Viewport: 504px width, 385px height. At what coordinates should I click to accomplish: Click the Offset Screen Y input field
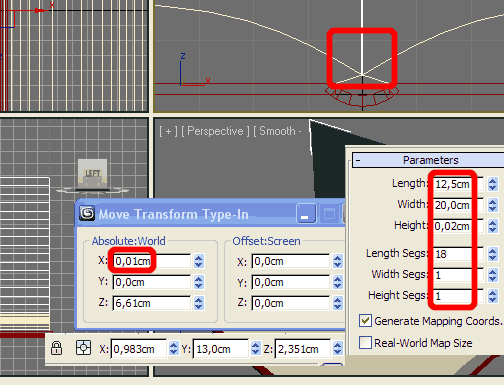click(x=291, y=282)
